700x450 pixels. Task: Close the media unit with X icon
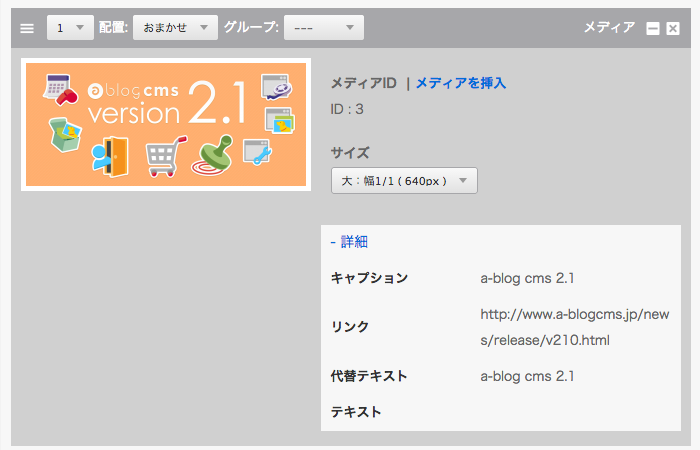pos(673,29)
